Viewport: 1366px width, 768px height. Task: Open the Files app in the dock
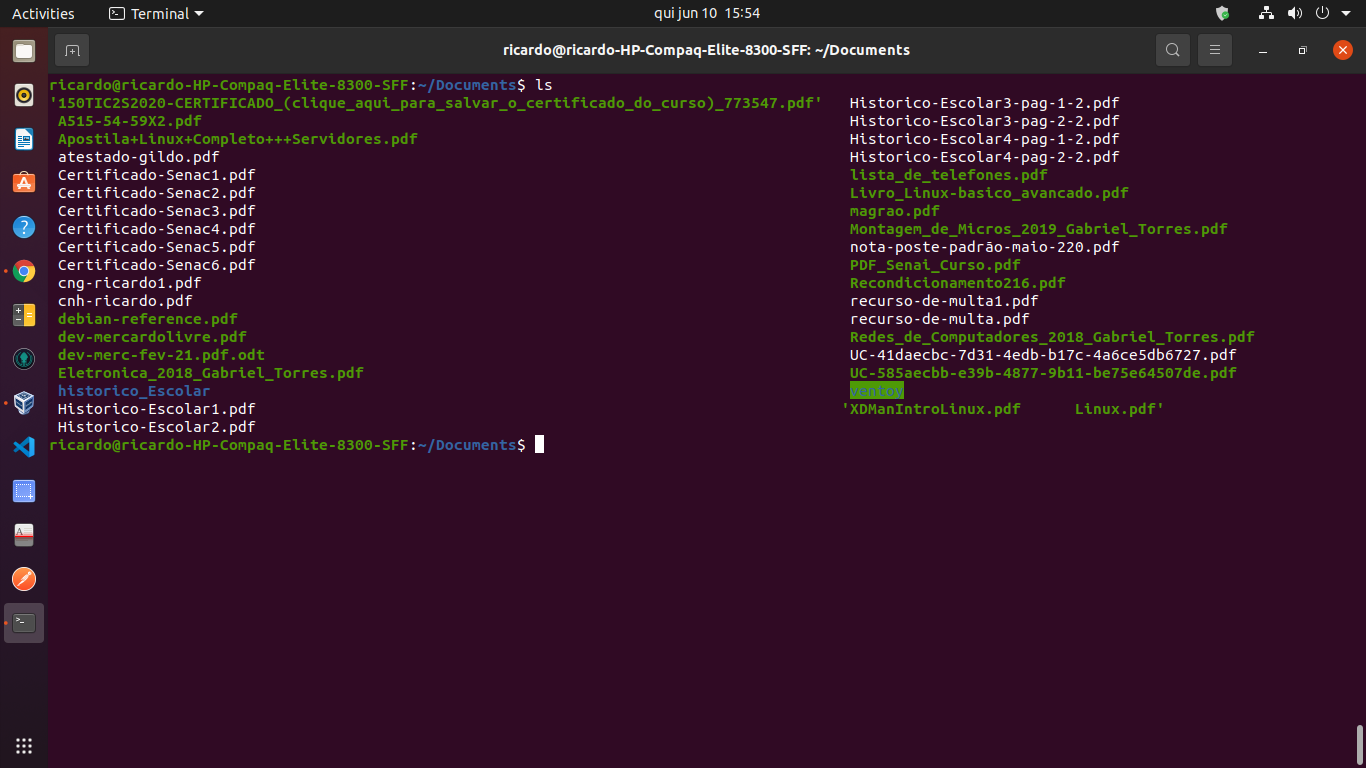24,51
